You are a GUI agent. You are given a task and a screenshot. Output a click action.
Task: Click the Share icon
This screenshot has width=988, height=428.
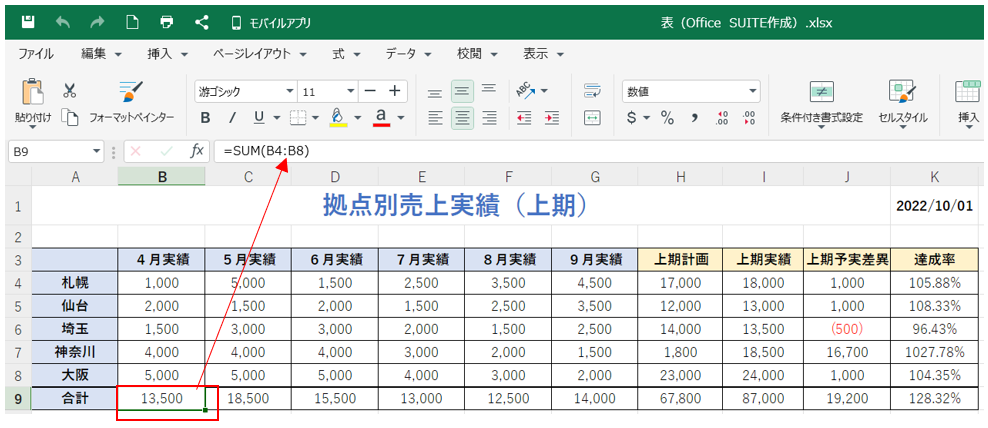(x=202, y=21)
